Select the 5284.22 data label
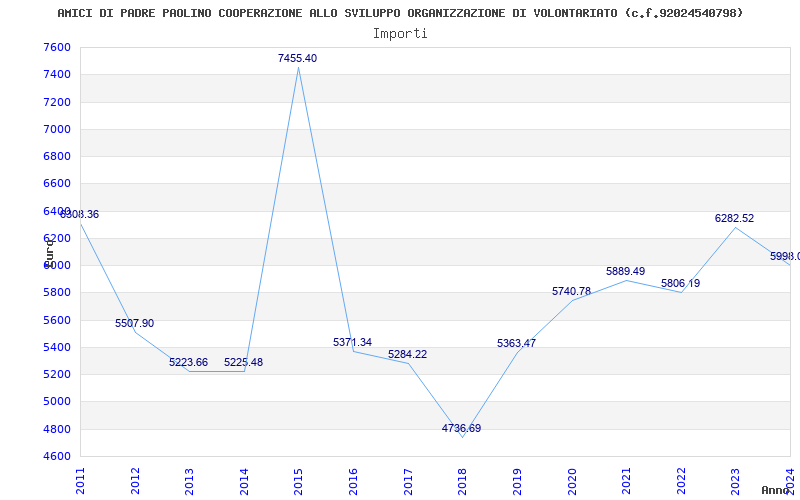Viewport: 800px width, 500px height. 407,354
